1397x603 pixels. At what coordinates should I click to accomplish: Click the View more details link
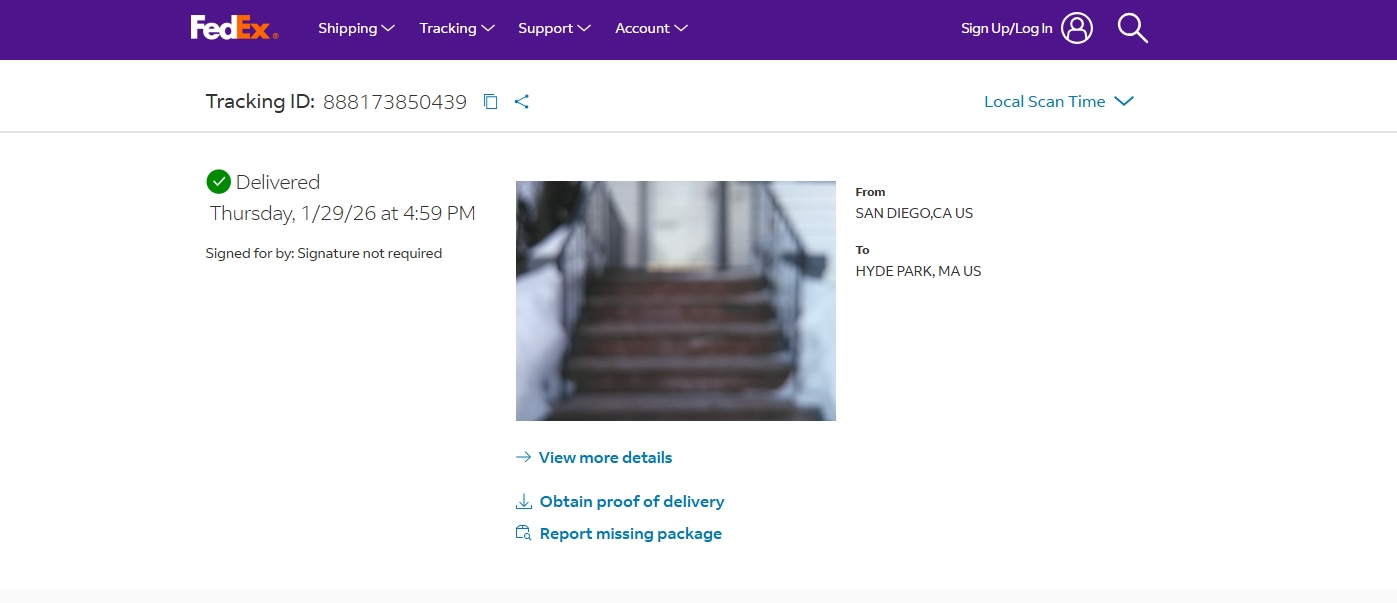605,457
